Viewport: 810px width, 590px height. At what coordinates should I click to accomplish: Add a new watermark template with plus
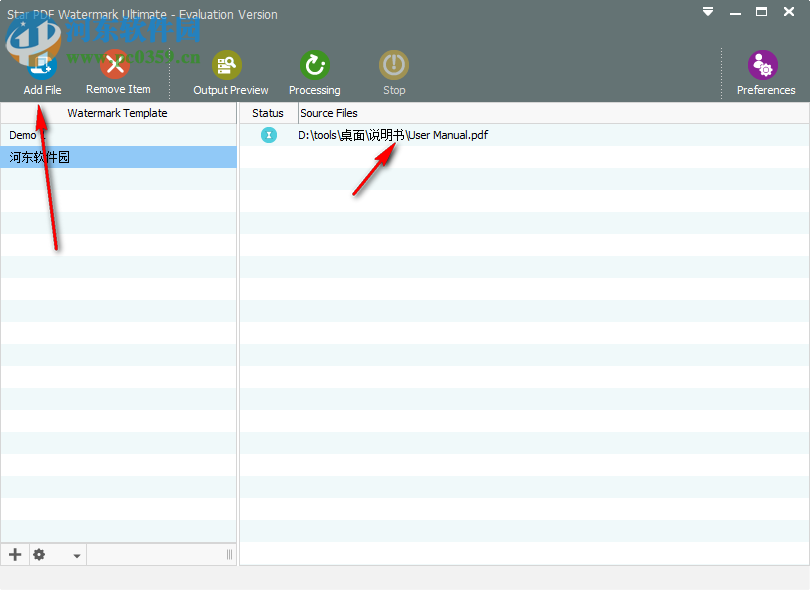[15, 555]
